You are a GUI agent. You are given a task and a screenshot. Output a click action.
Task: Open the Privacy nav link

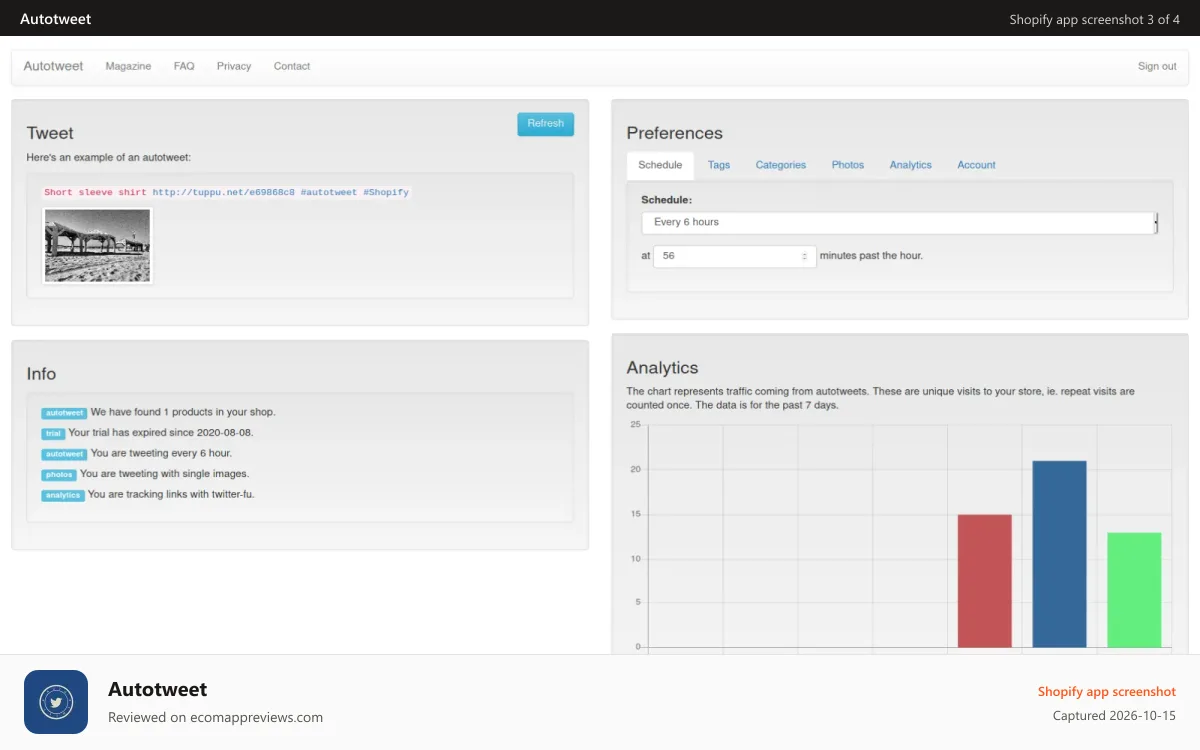[234, 66]
